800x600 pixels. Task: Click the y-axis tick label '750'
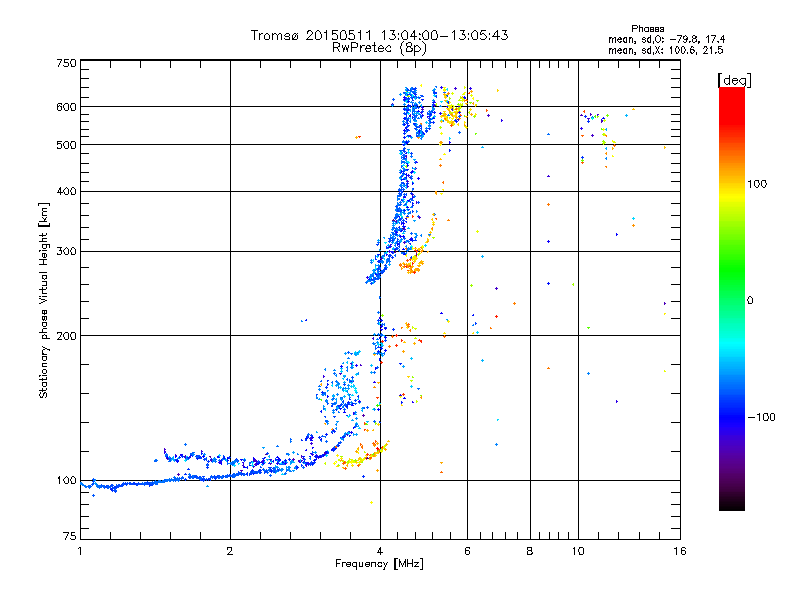point(66,63)
